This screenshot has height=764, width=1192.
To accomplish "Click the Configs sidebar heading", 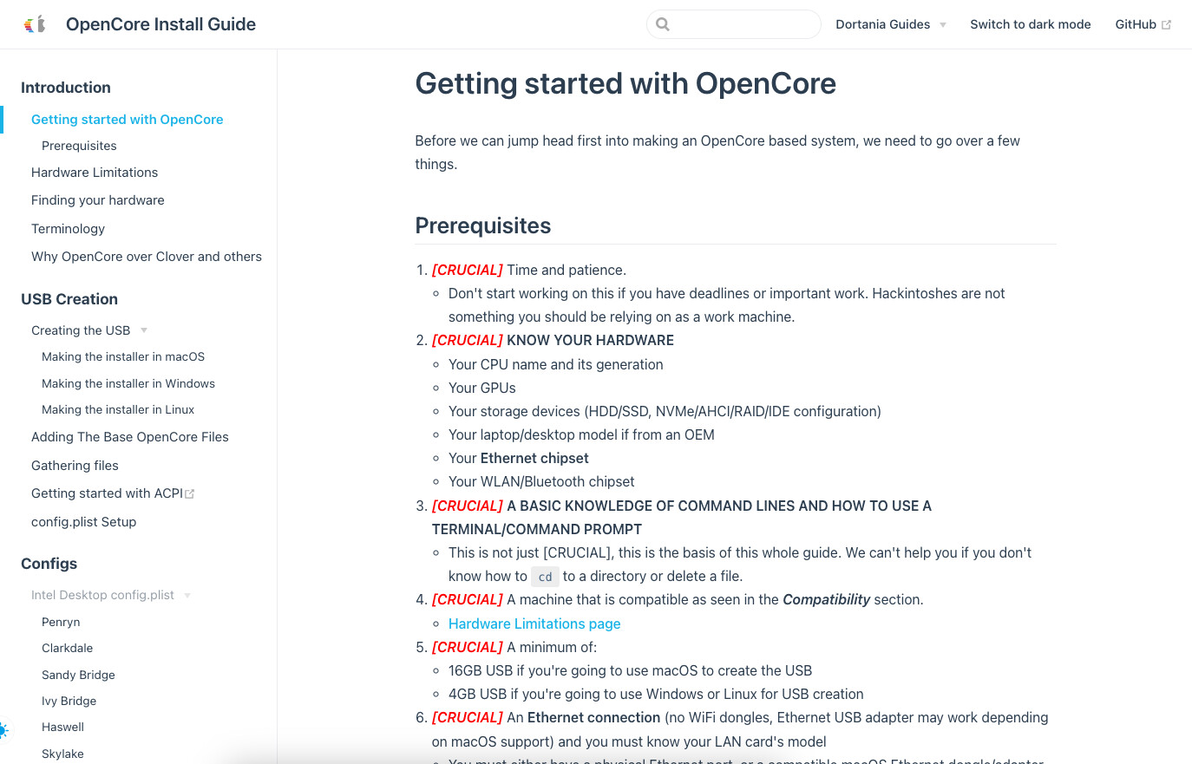I will point(49,564).
